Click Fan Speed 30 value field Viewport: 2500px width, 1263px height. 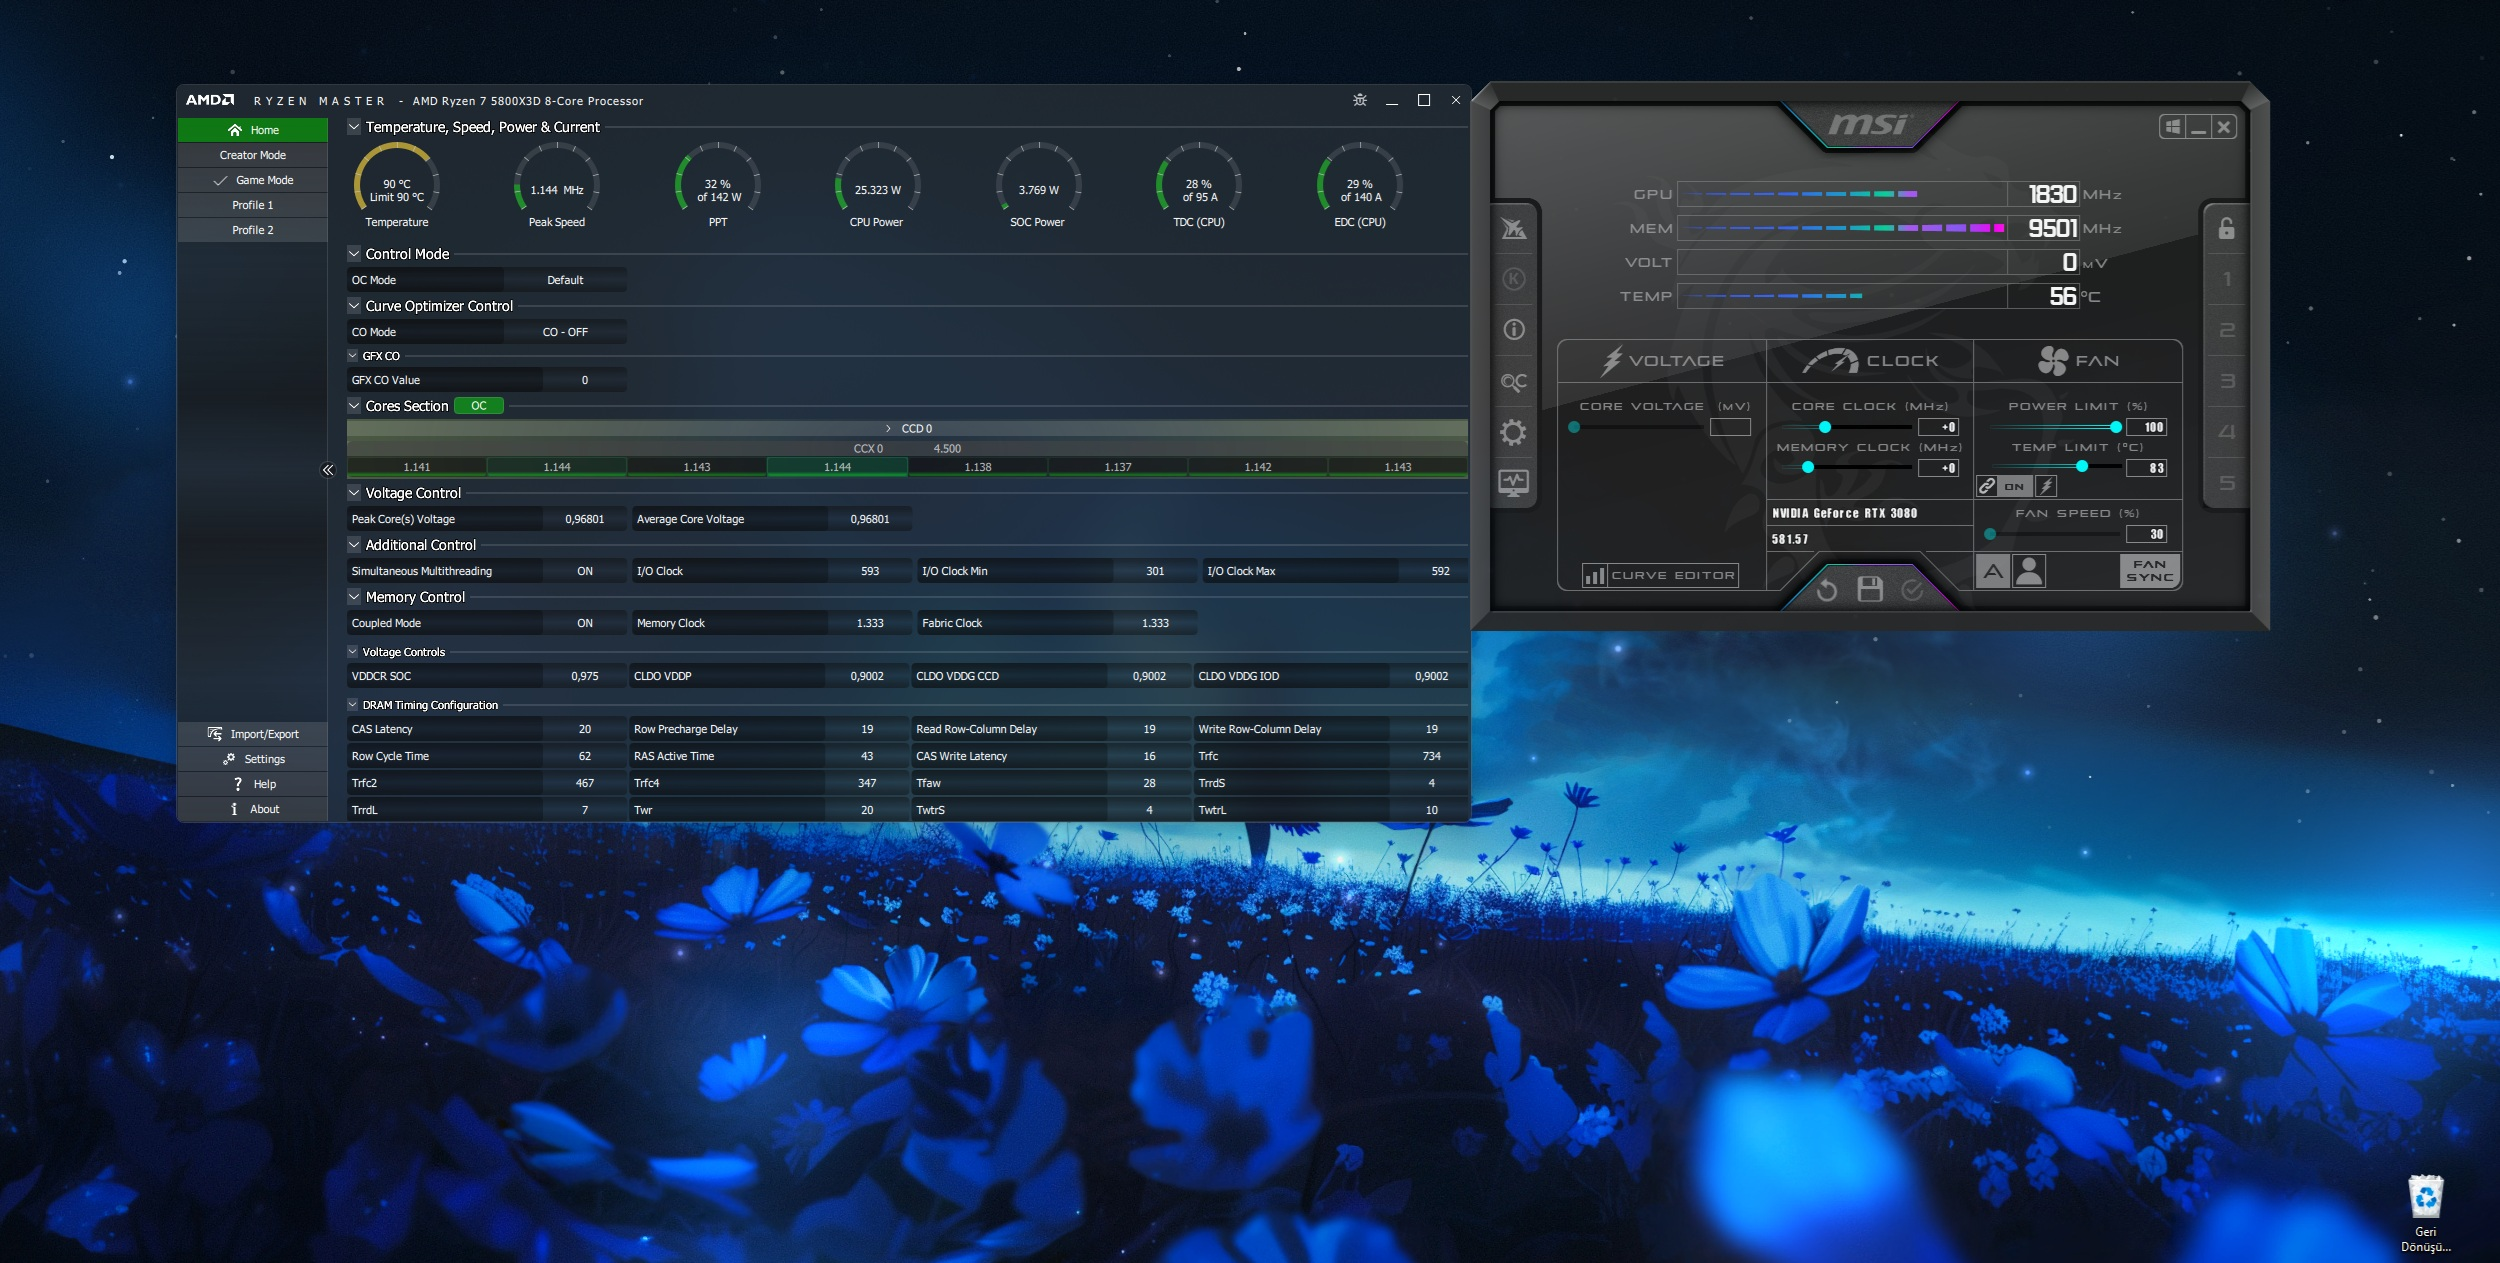[2146, 534]
